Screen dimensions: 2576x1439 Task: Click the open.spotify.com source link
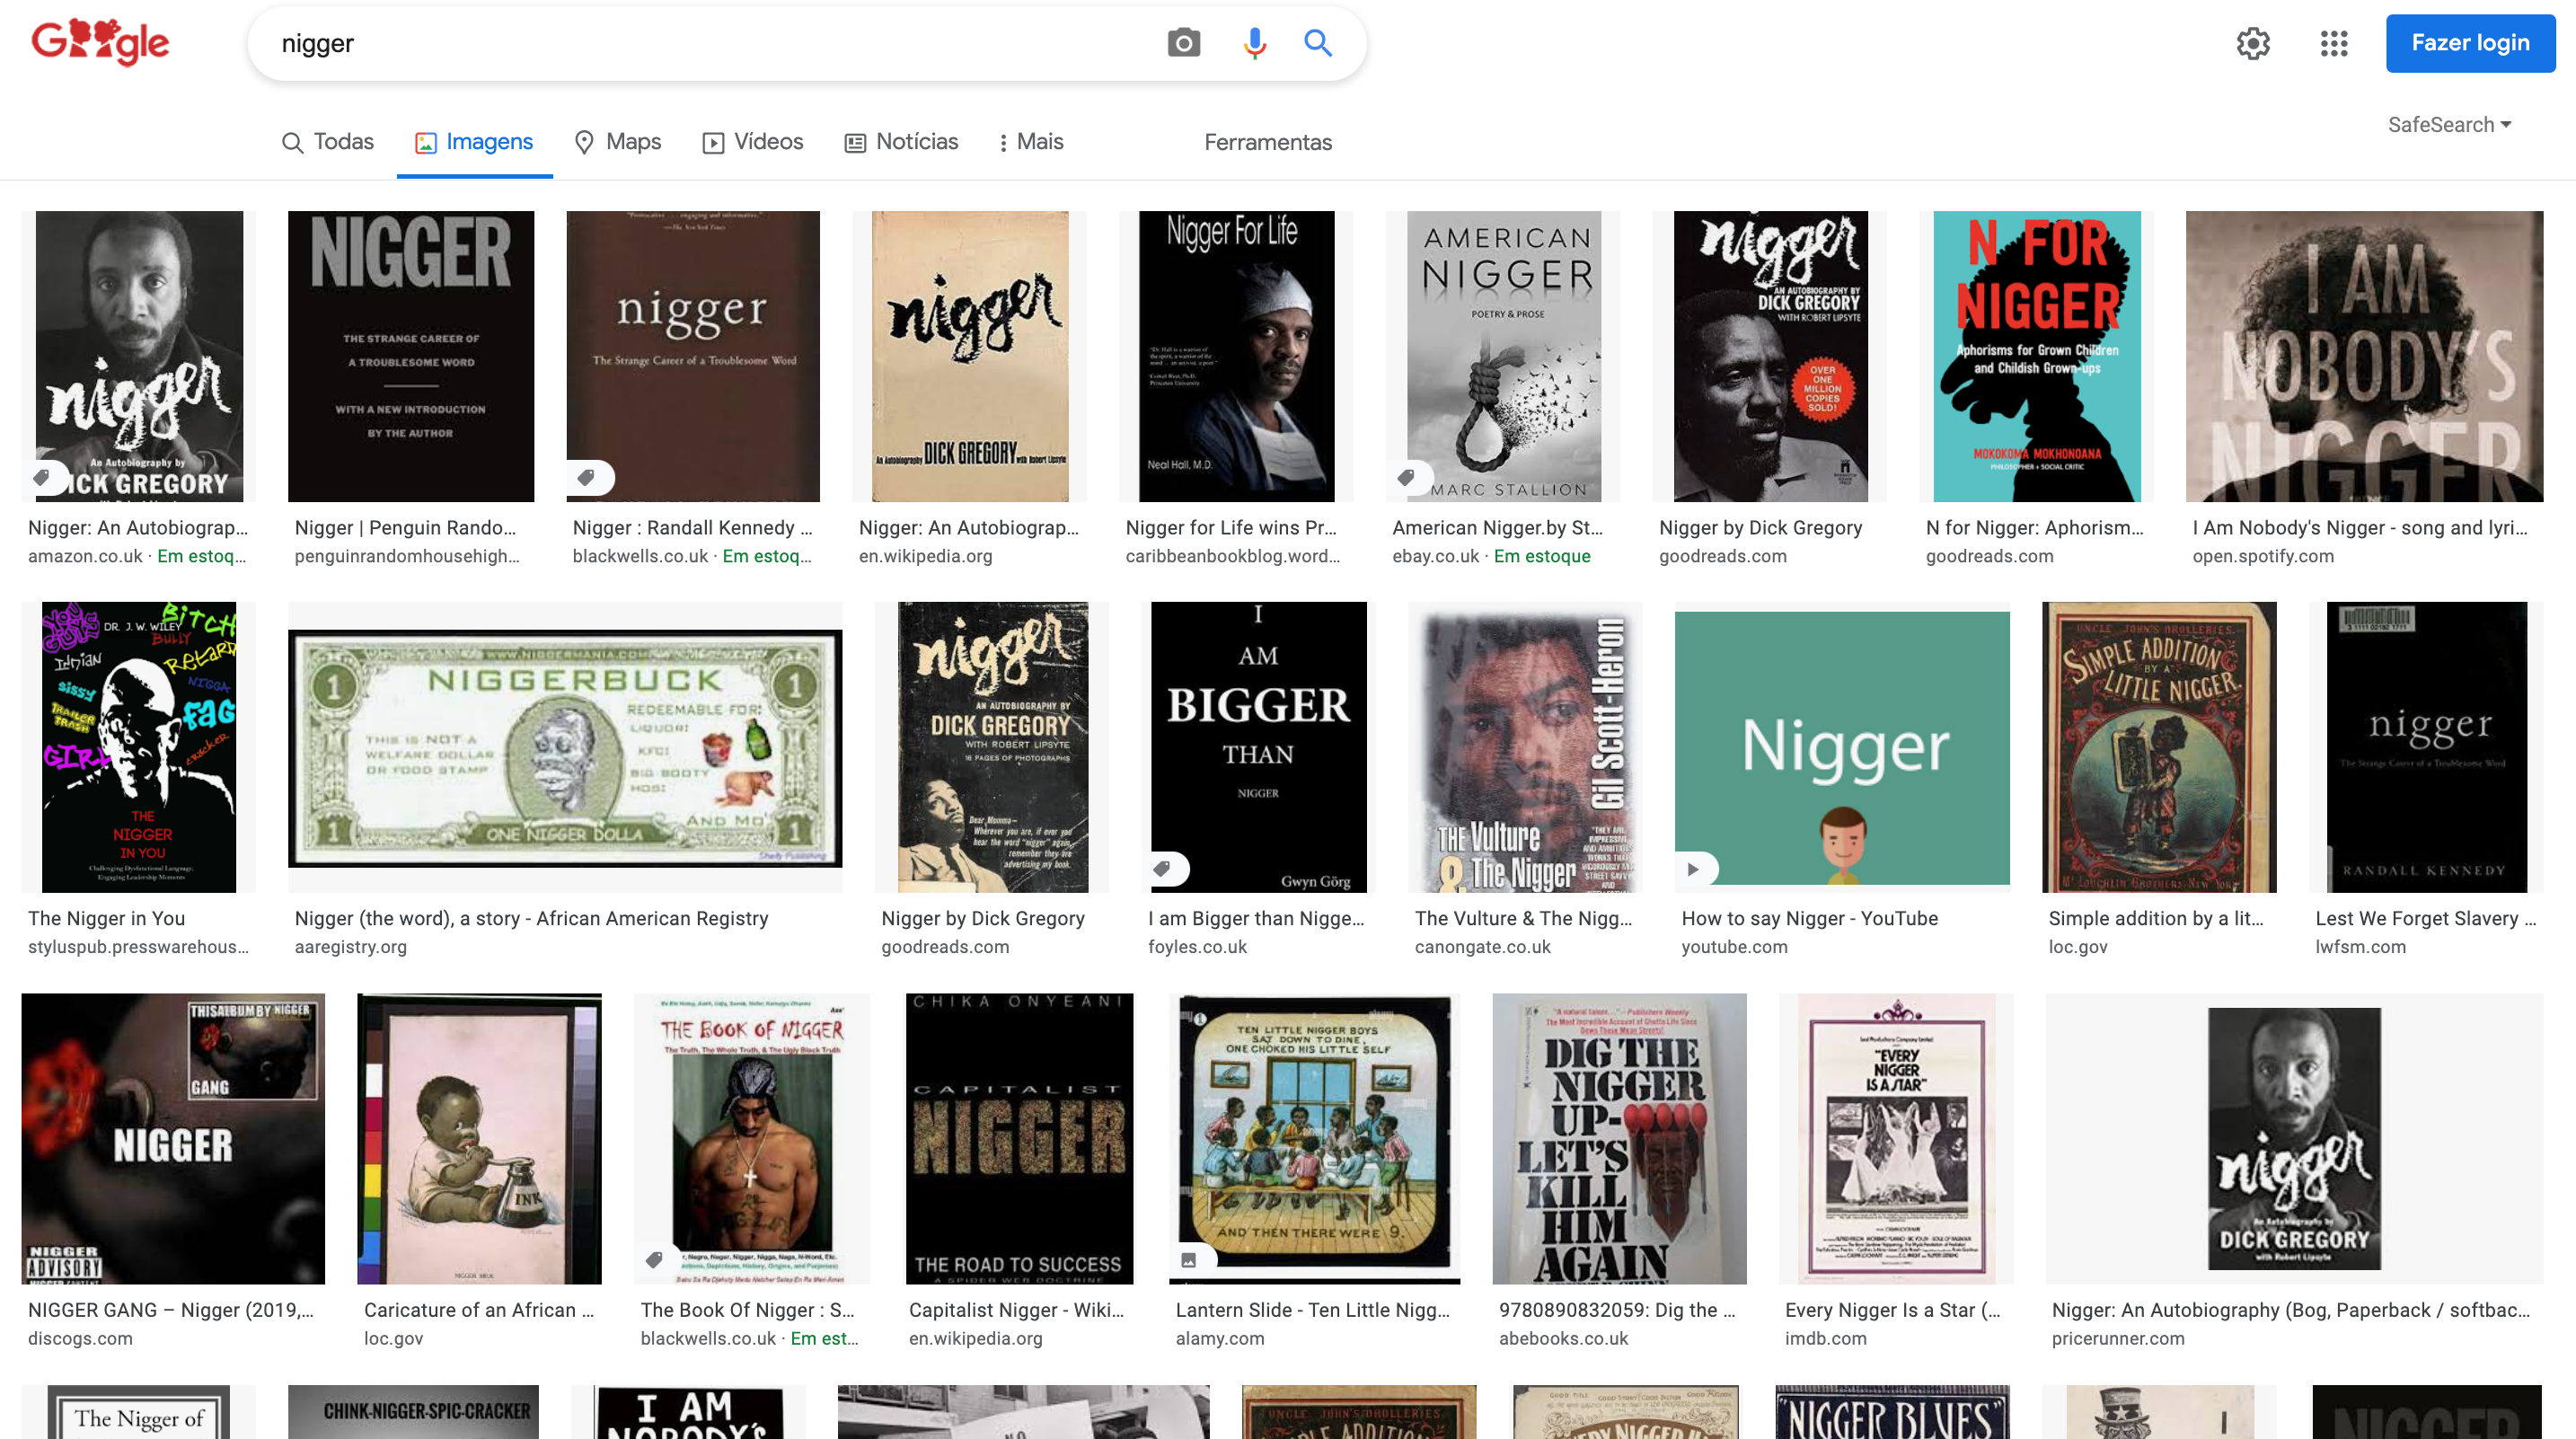2263,556
